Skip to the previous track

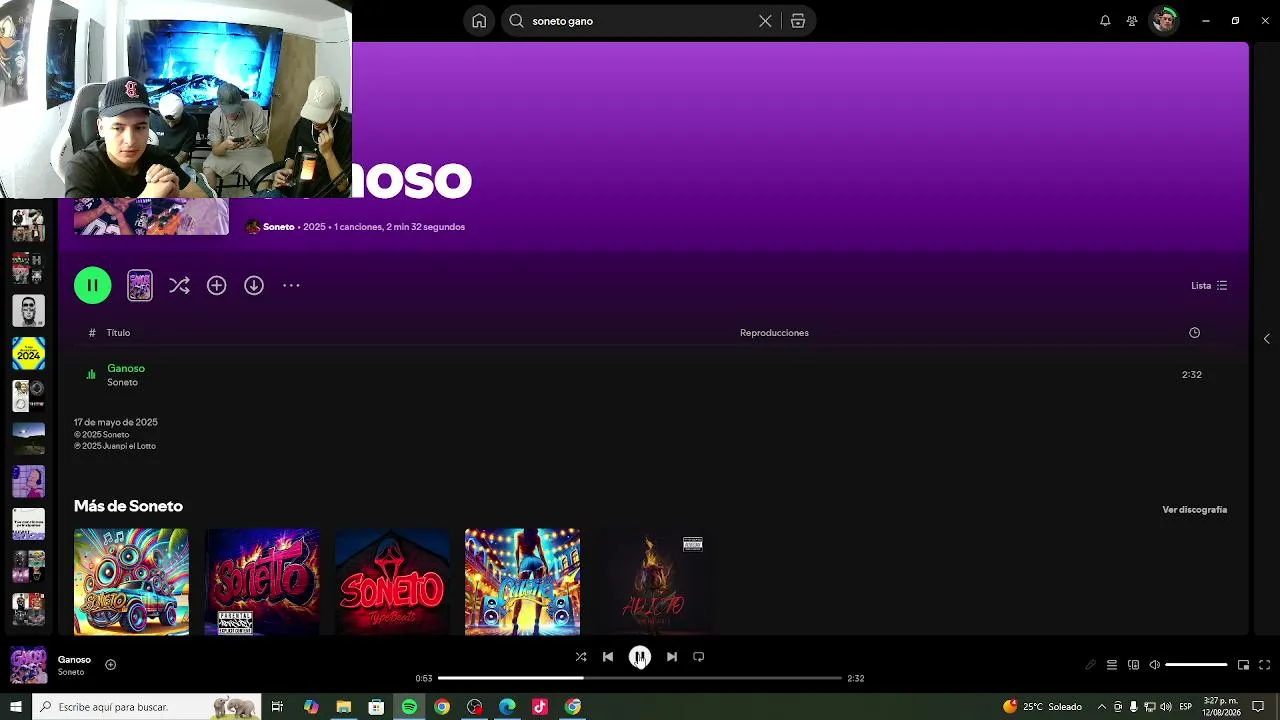(608, 657)
